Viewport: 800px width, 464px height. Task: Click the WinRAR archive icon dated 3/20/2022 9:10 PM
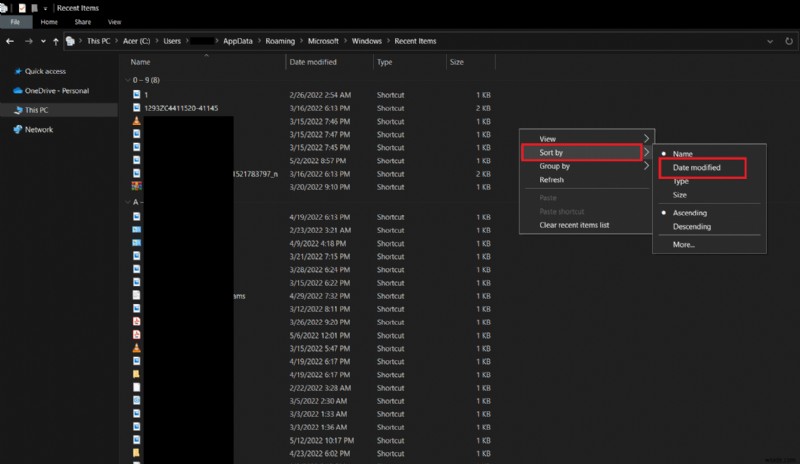[137, 187]
